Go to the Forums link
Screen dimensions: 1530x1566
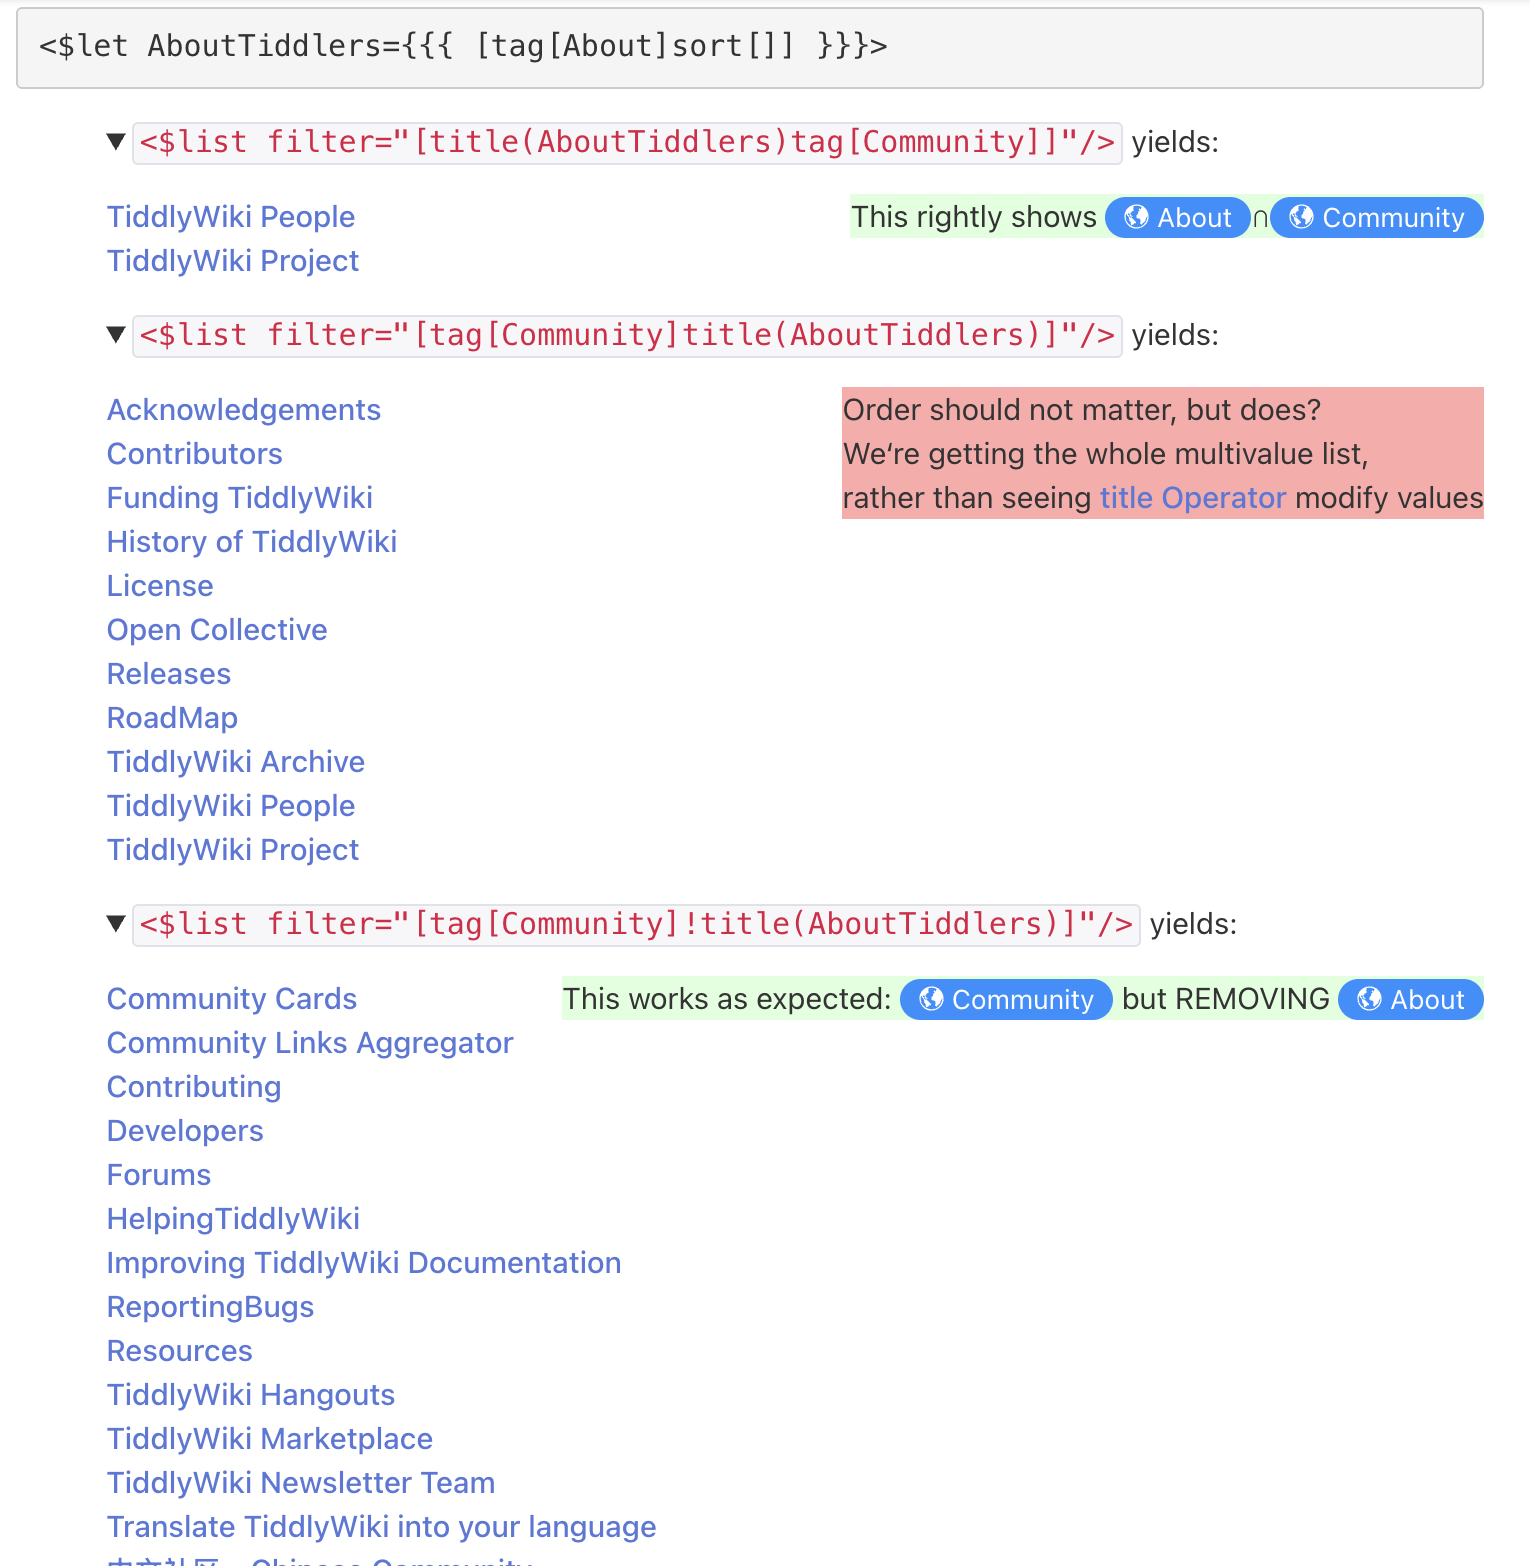click(x=158, y=1175)
